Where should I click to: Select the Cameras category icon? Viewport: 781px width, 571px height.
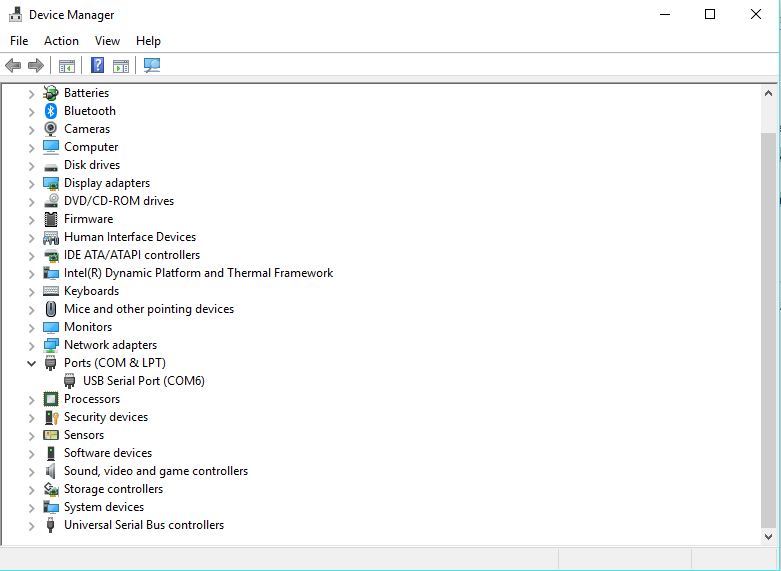[51, 129]
